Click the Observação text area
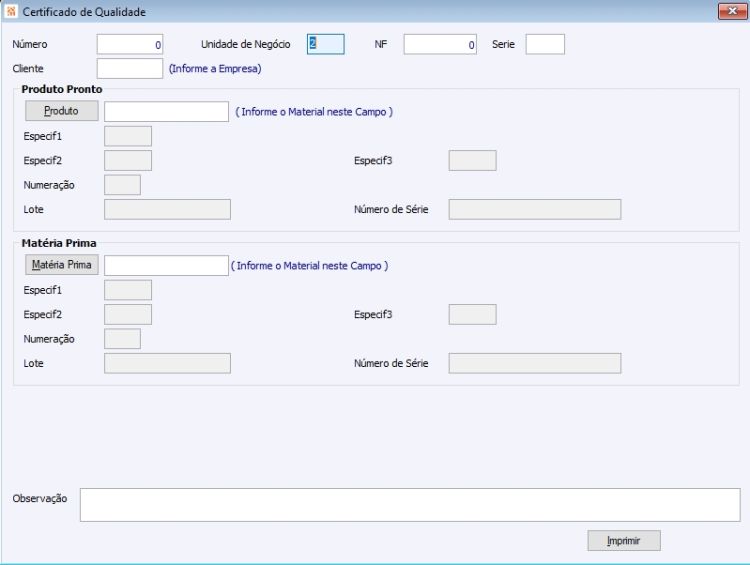Screen dimensions: 750x565 tap(410, 505)
